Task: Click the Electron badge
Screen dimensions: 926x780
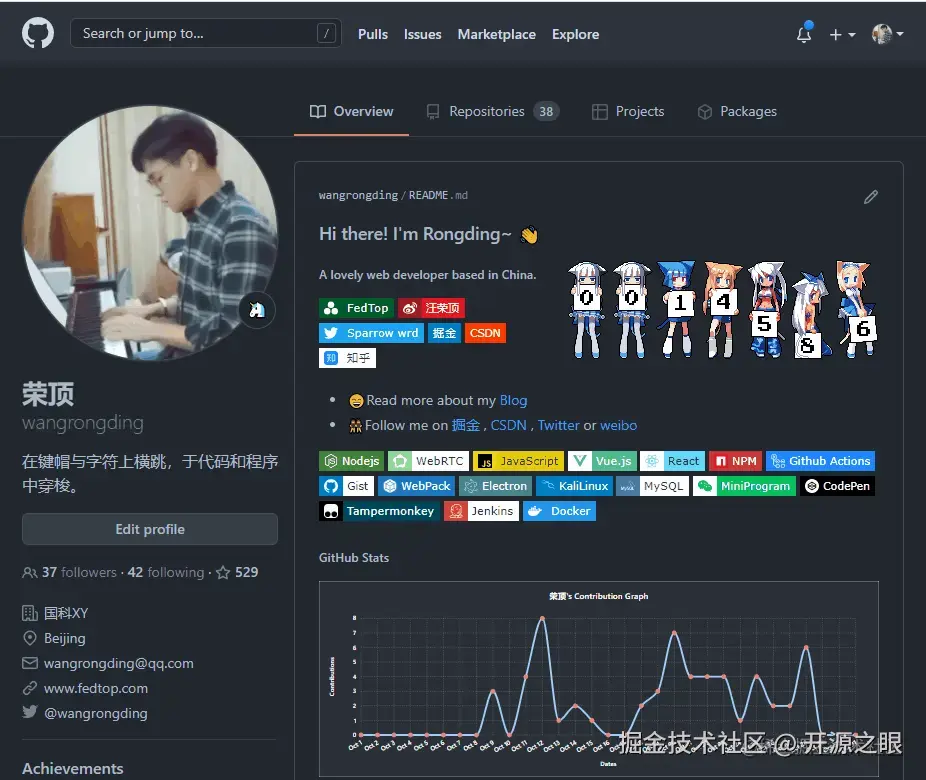Action: pyautogui.click(x=495, y=486)
